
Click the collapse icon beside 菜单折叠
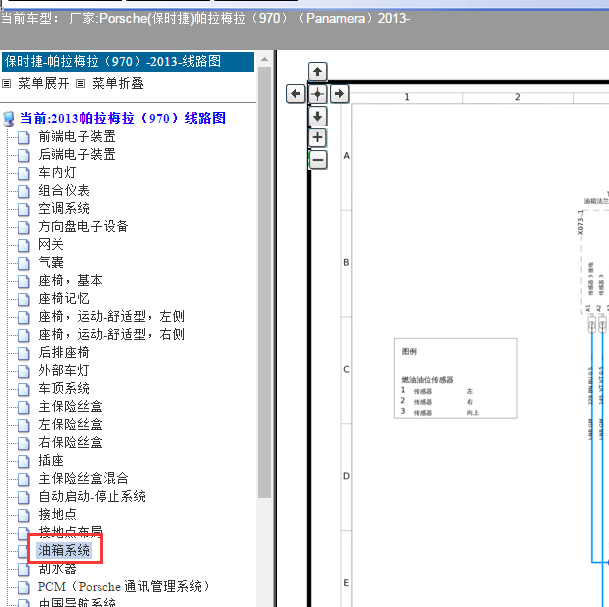pos(80,83)
